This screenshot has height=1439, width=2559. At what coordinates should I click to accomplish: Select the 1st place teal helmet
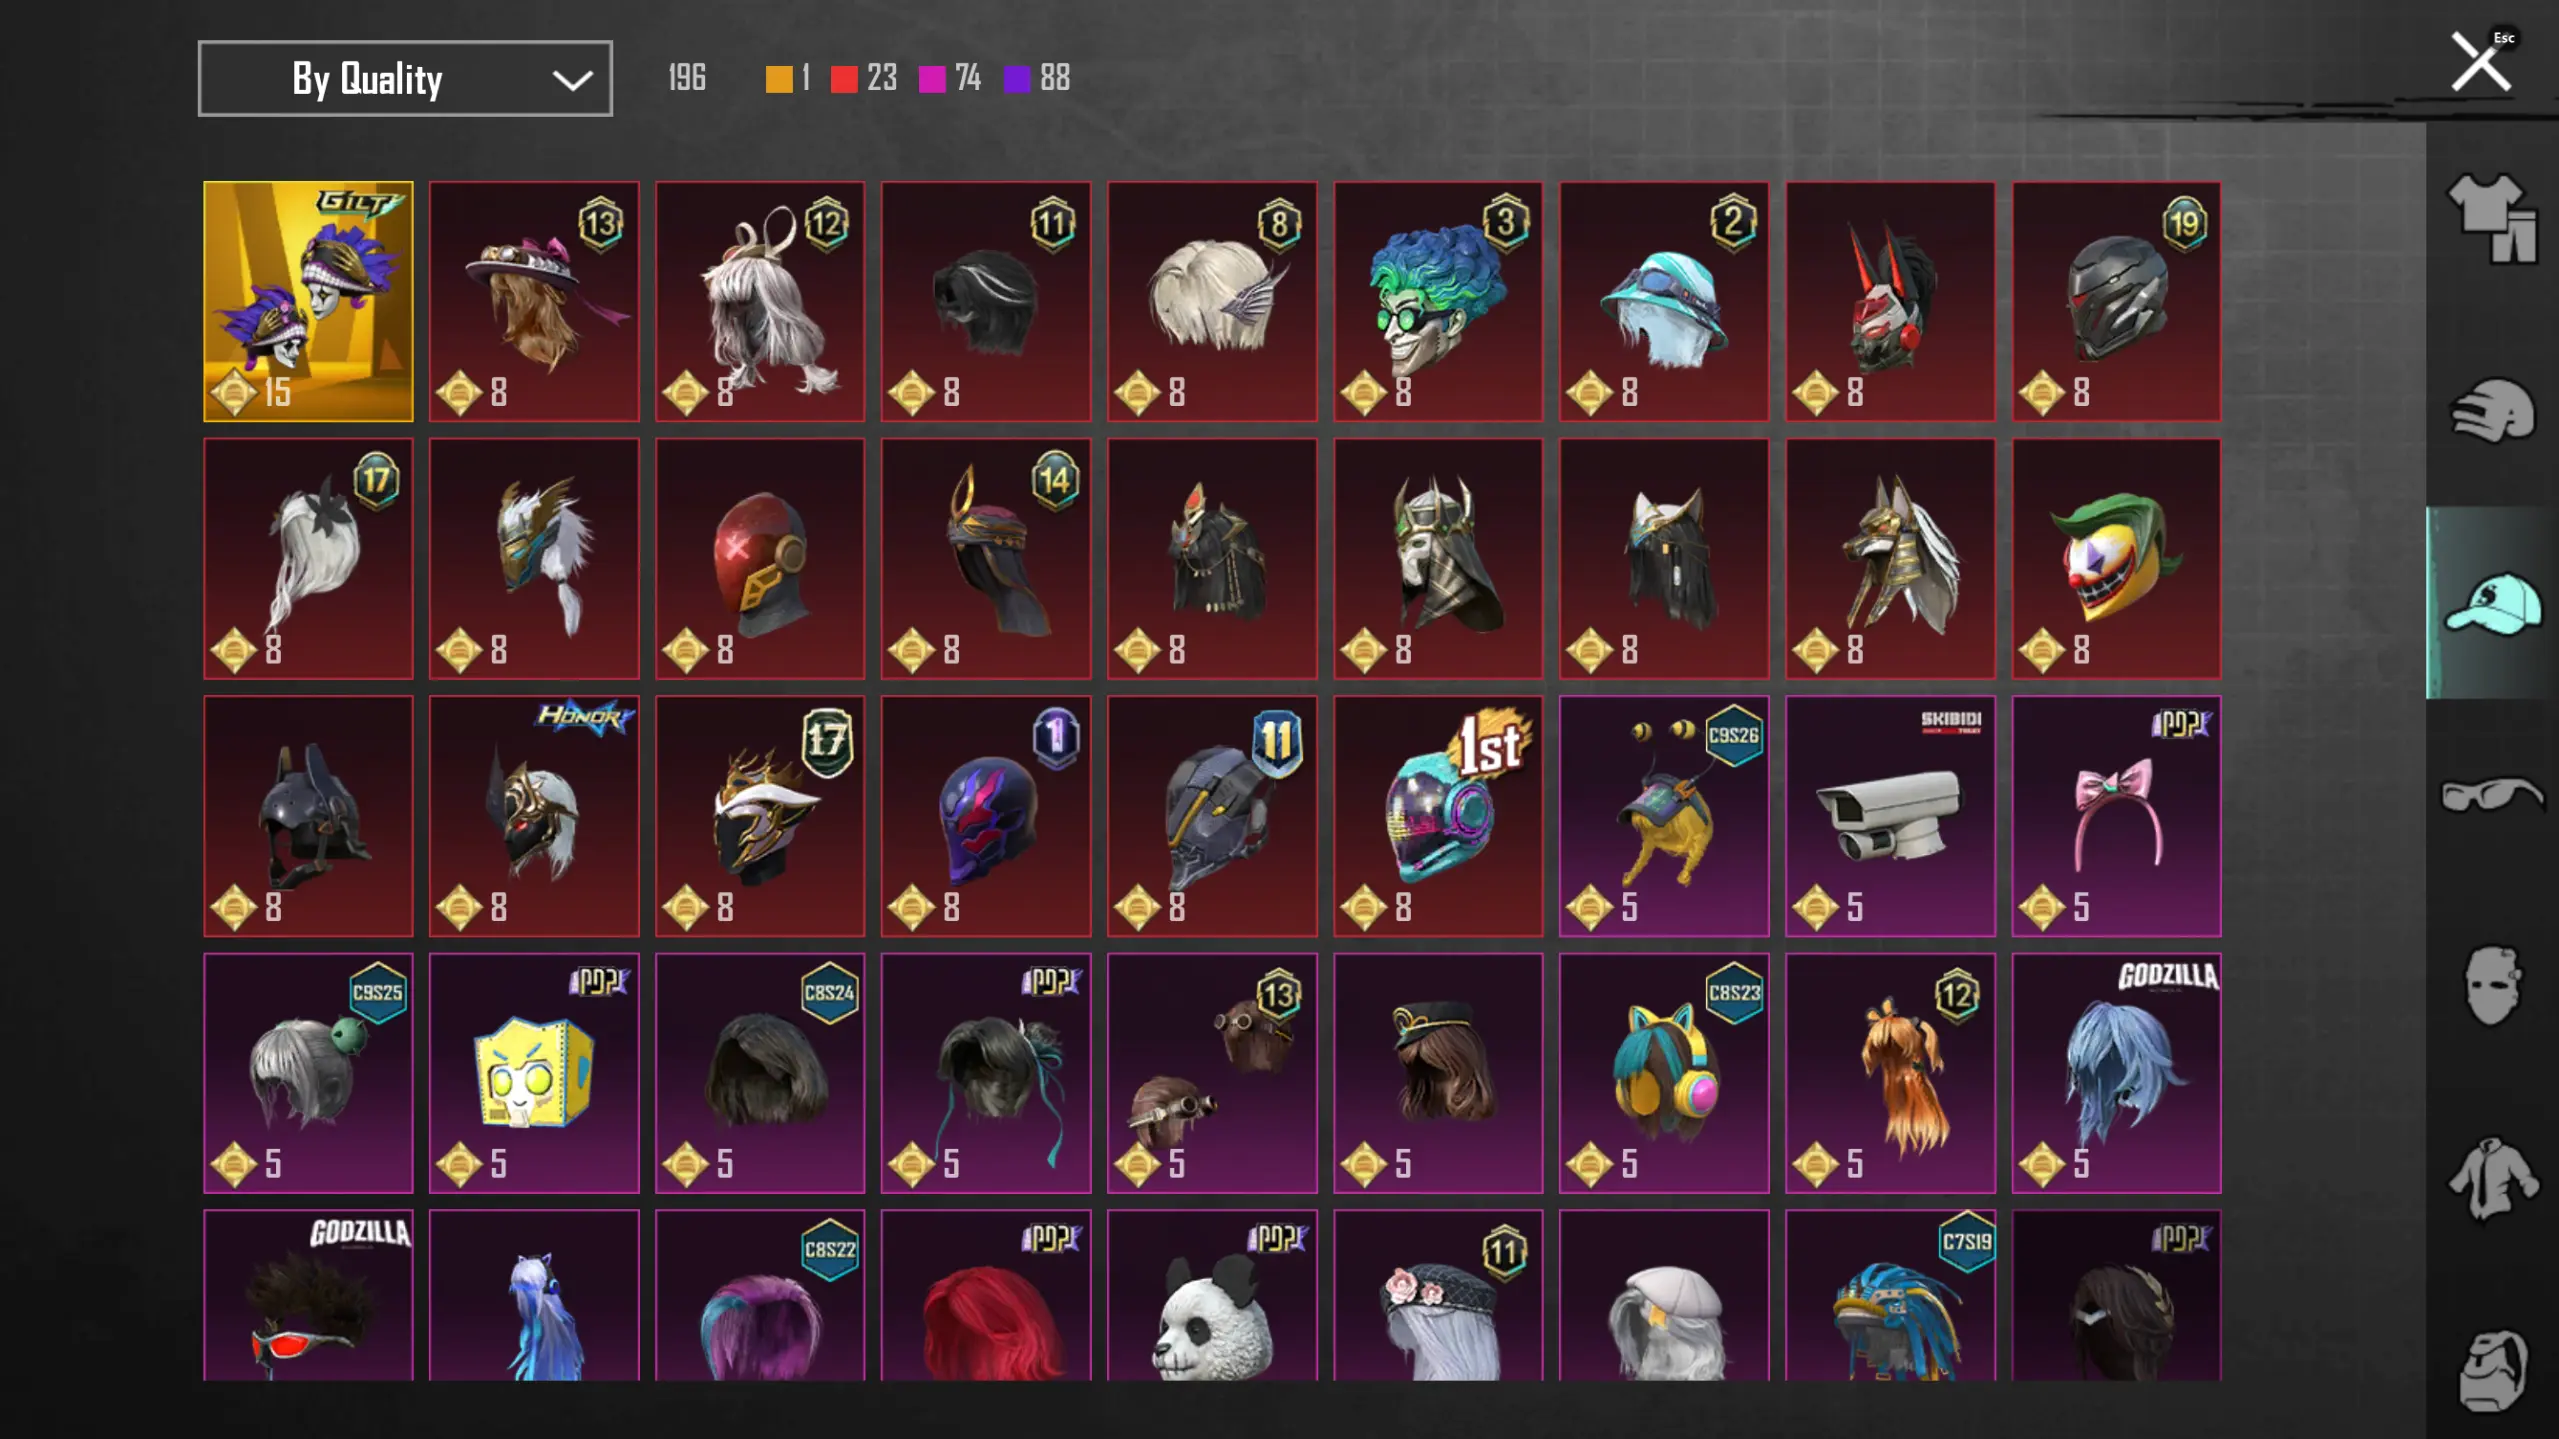[1438, 816]
